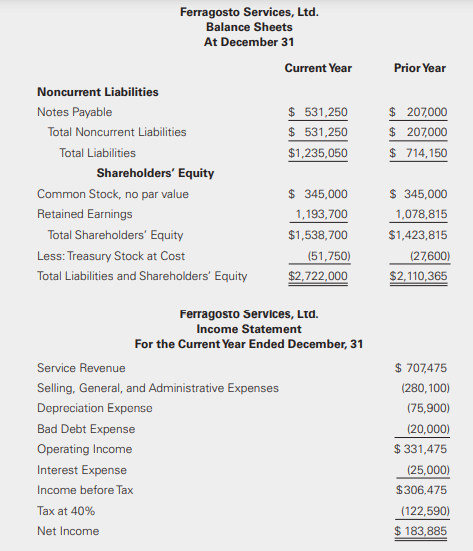Select the Notes Payable row label

74,112
